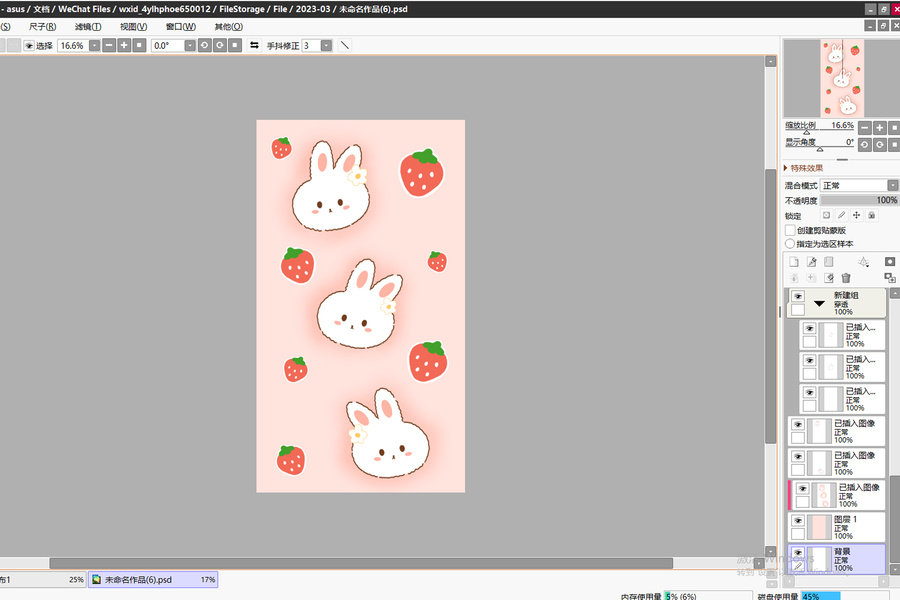This screenshot has width=900, height=600.
Task: Hide the last layer inside 新建组
Action: pos(809,393)
